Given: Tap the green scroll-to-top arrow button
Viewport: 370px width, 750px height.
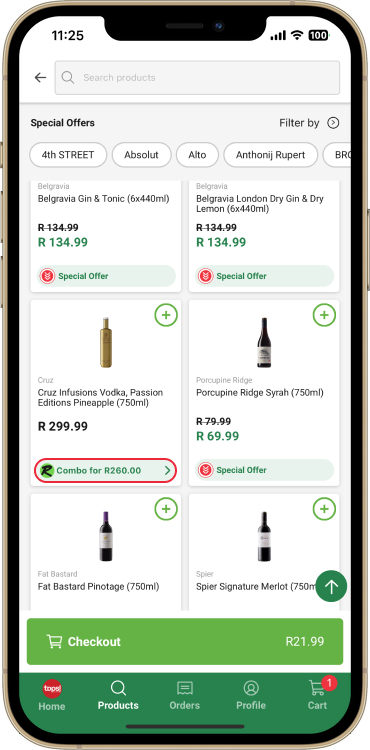Looking at the screenshot, I should point(331,586).
